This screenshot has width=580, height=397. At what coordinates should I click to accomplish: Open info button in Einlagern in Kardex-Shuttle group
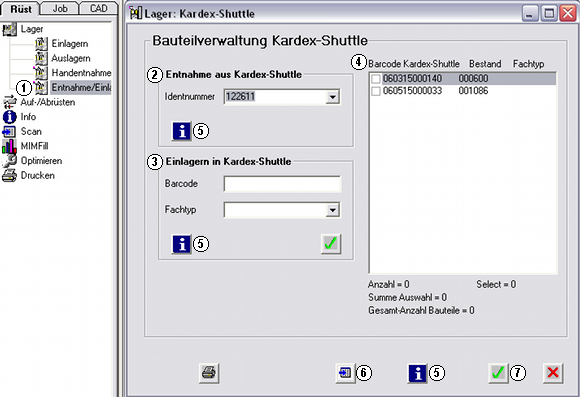[181, 244]
